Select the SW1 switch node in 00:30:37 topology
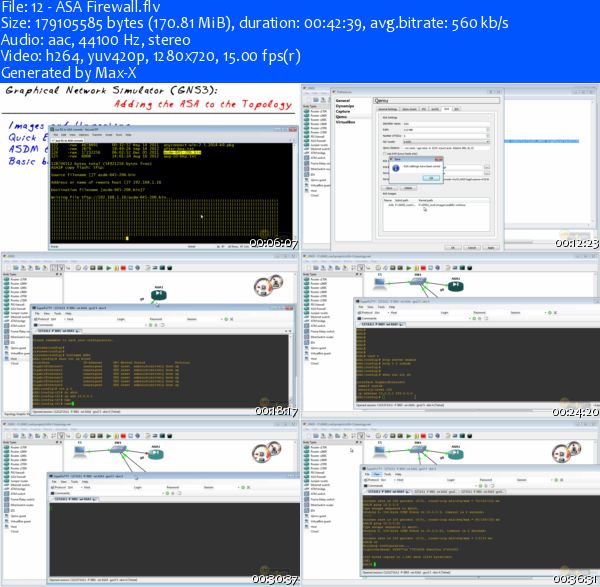 point(118,450)
